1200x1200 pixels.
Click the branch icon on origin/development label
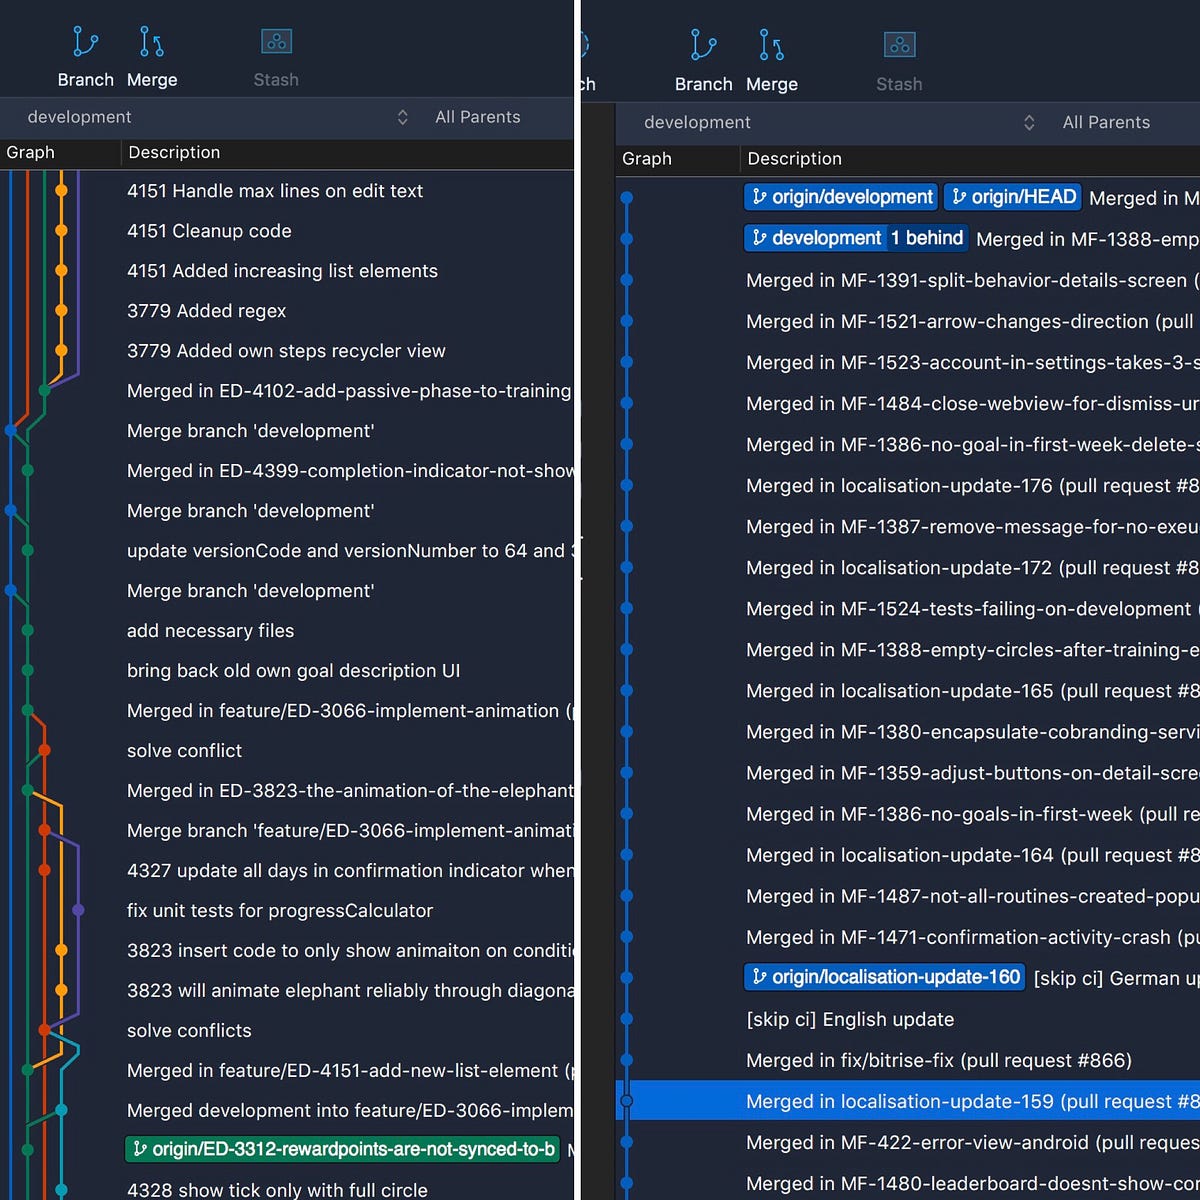tap(760, 197)
